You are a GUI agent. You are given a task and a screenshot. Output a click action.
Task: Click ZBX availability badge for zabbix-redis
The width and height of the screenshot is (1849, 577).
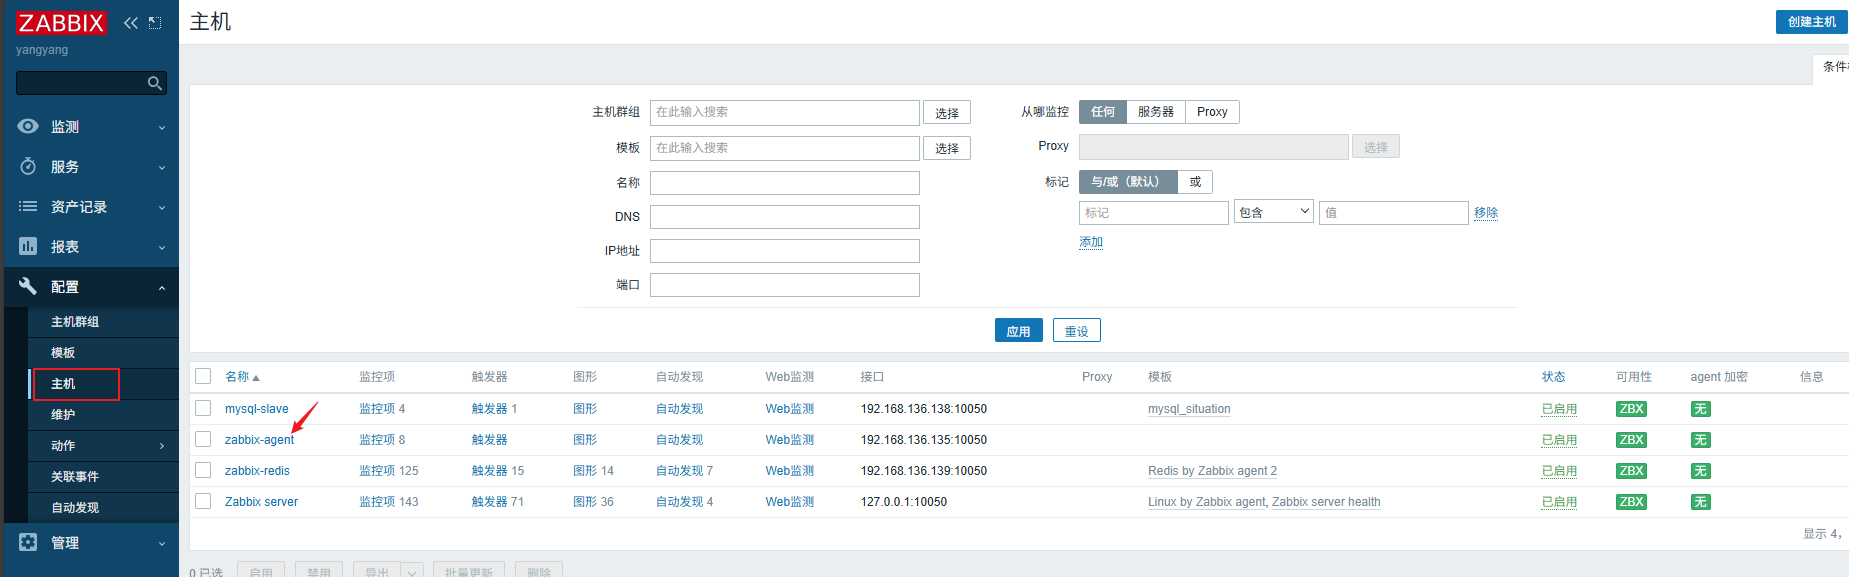point(1631,471)
